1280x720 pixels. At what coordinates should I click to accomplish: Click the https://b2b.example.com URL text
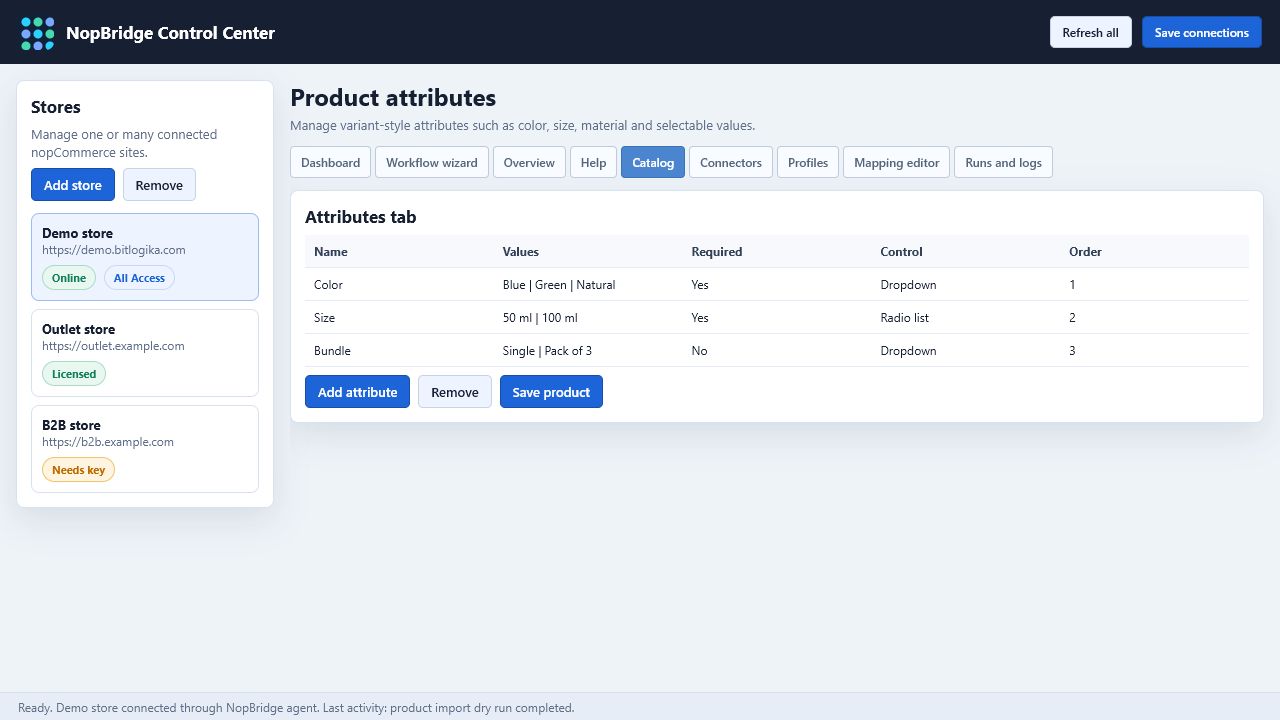[x=108, y=442]
